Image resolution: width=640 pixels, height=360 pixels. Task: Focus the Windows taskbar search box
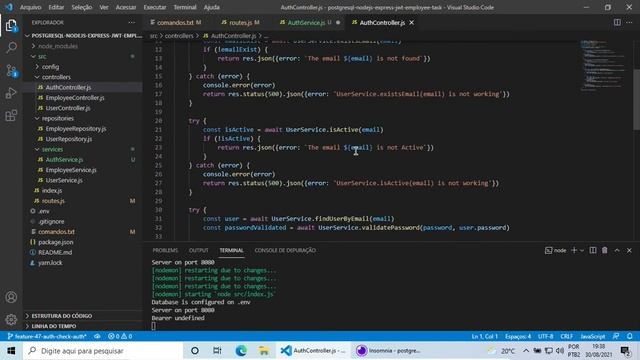click(102, 351)
